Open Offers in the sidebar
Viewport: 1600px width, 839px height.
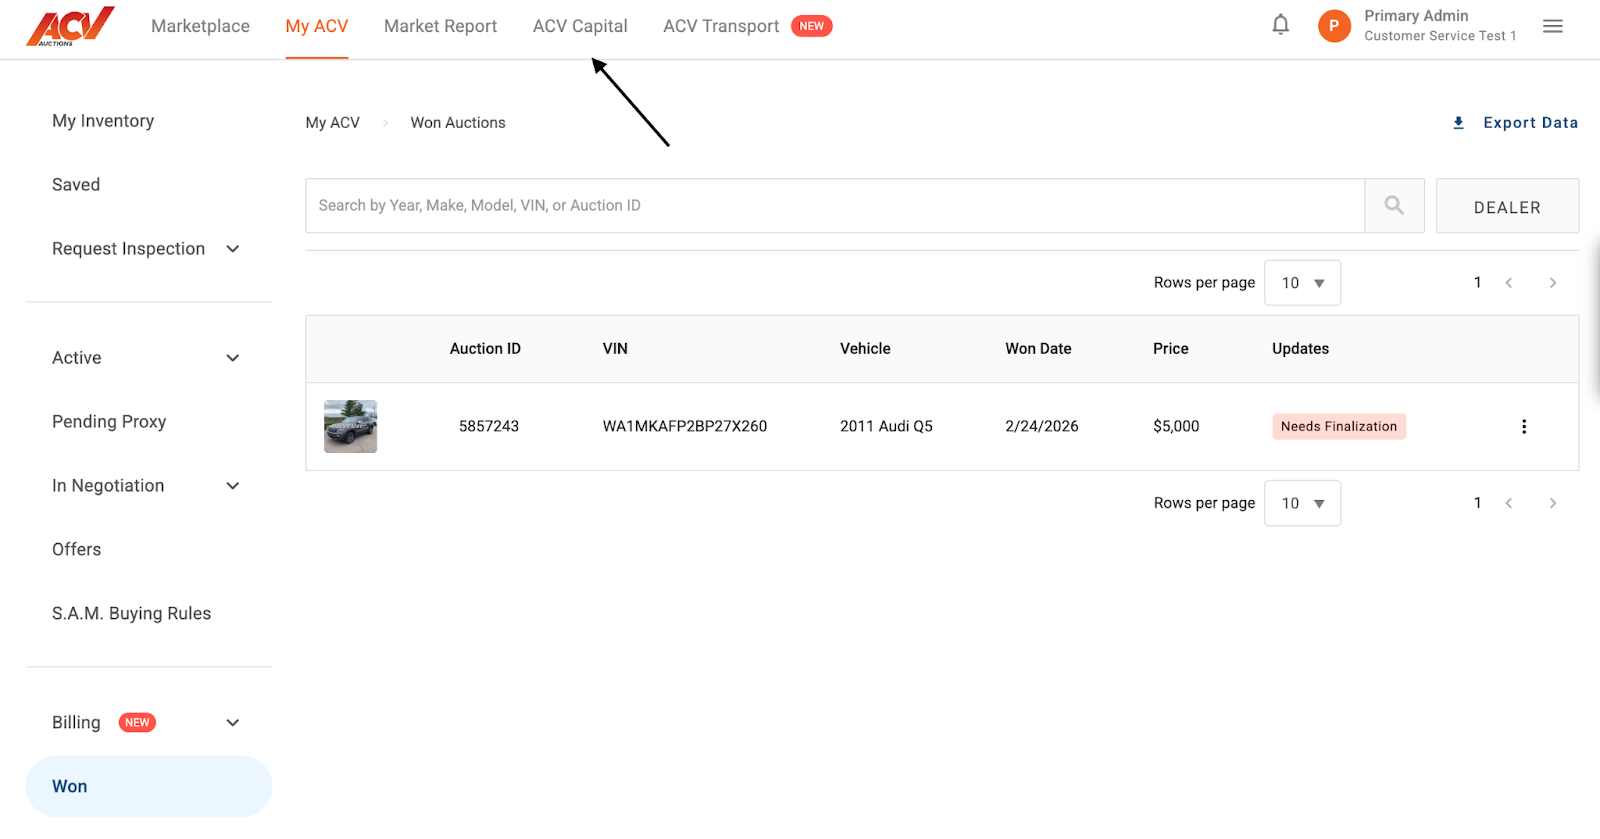point(77,550)
